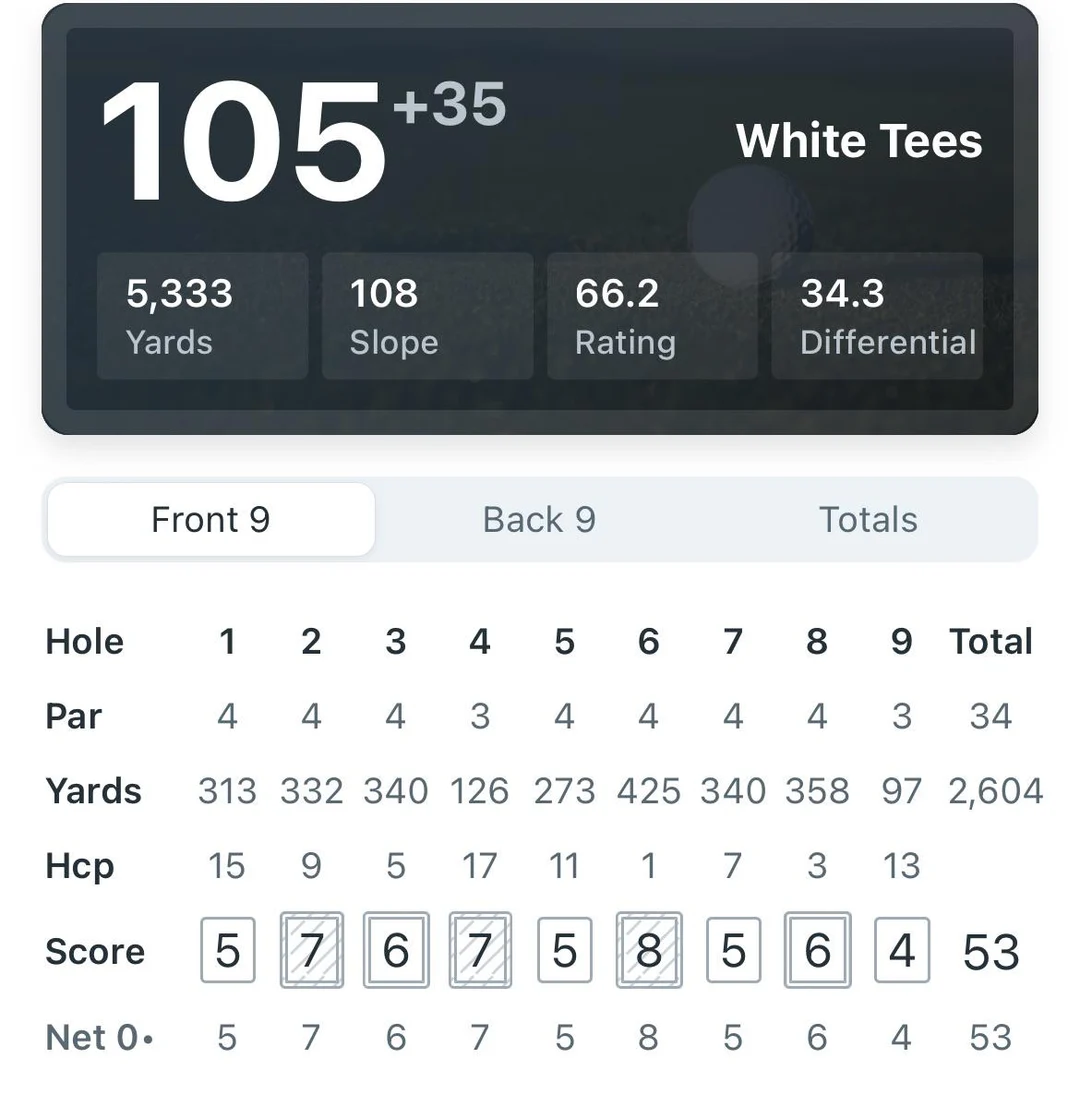Screen dimensions: 1080x1097
Task: Select the Front 9 tab
Action: (x=210, y=519)
